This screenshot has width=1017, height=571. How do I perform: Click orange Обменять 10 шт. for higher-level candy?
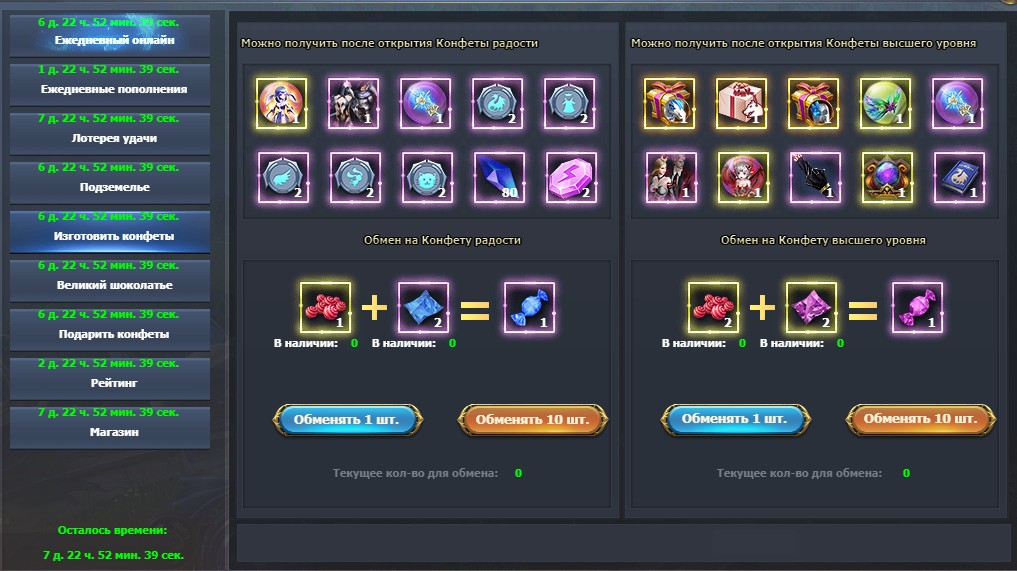921,419
